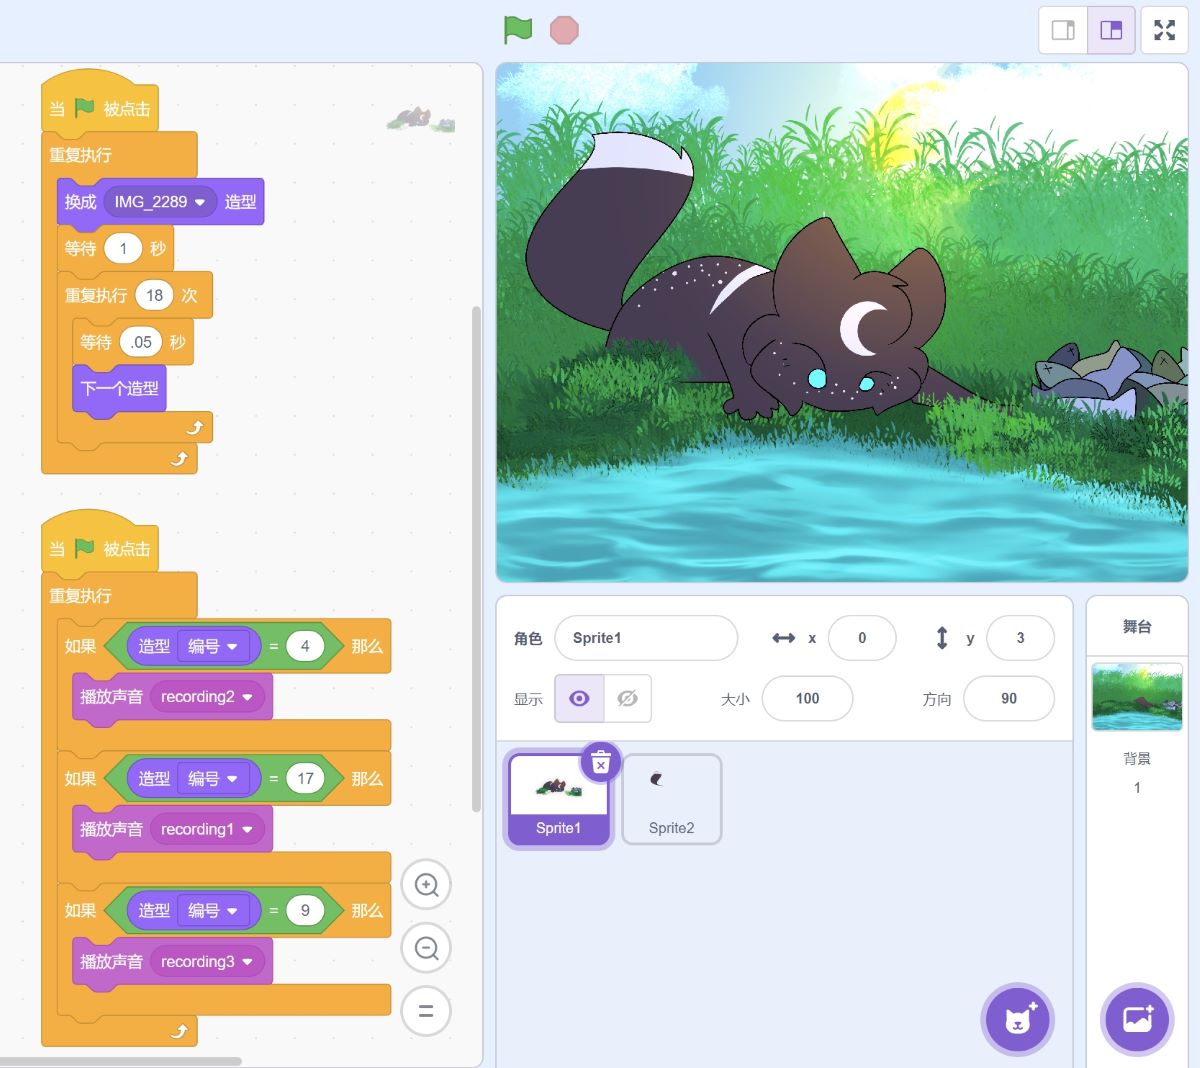Delete Sprite1 with the trash icon

tap(601, 763)
